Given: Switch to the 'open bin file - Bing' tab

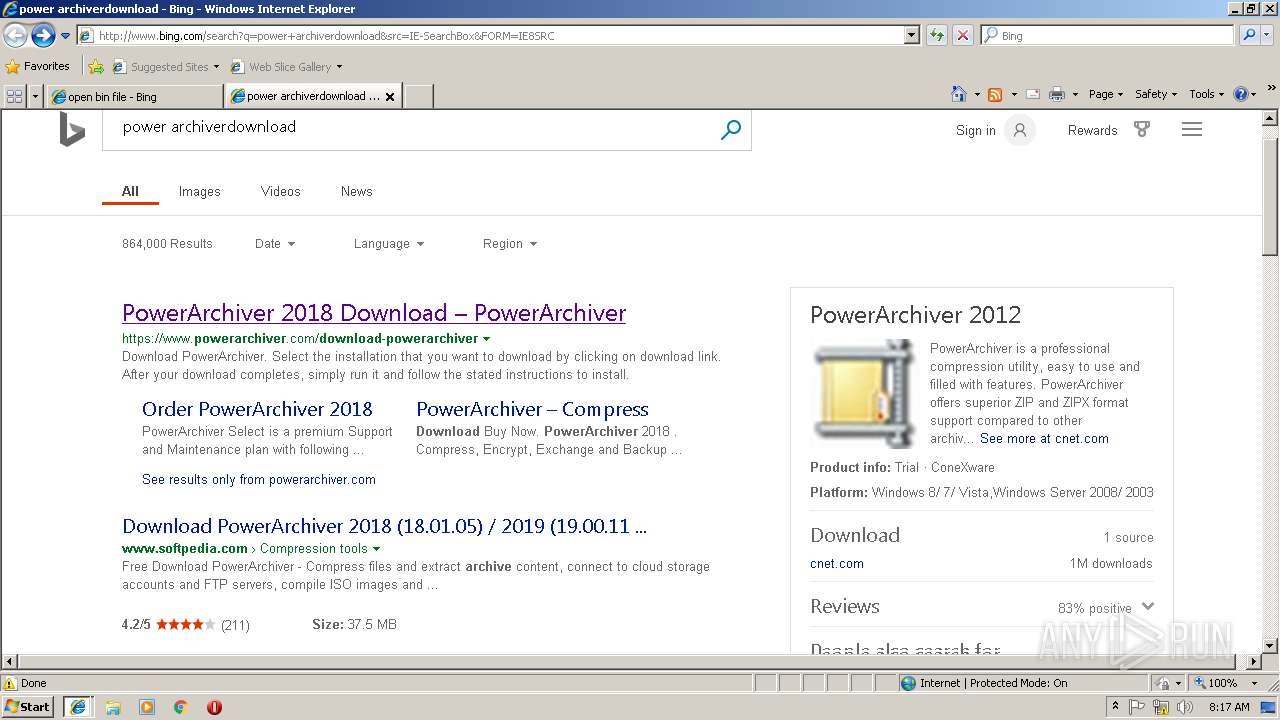Looking at the screenshot, I should 135,97.
